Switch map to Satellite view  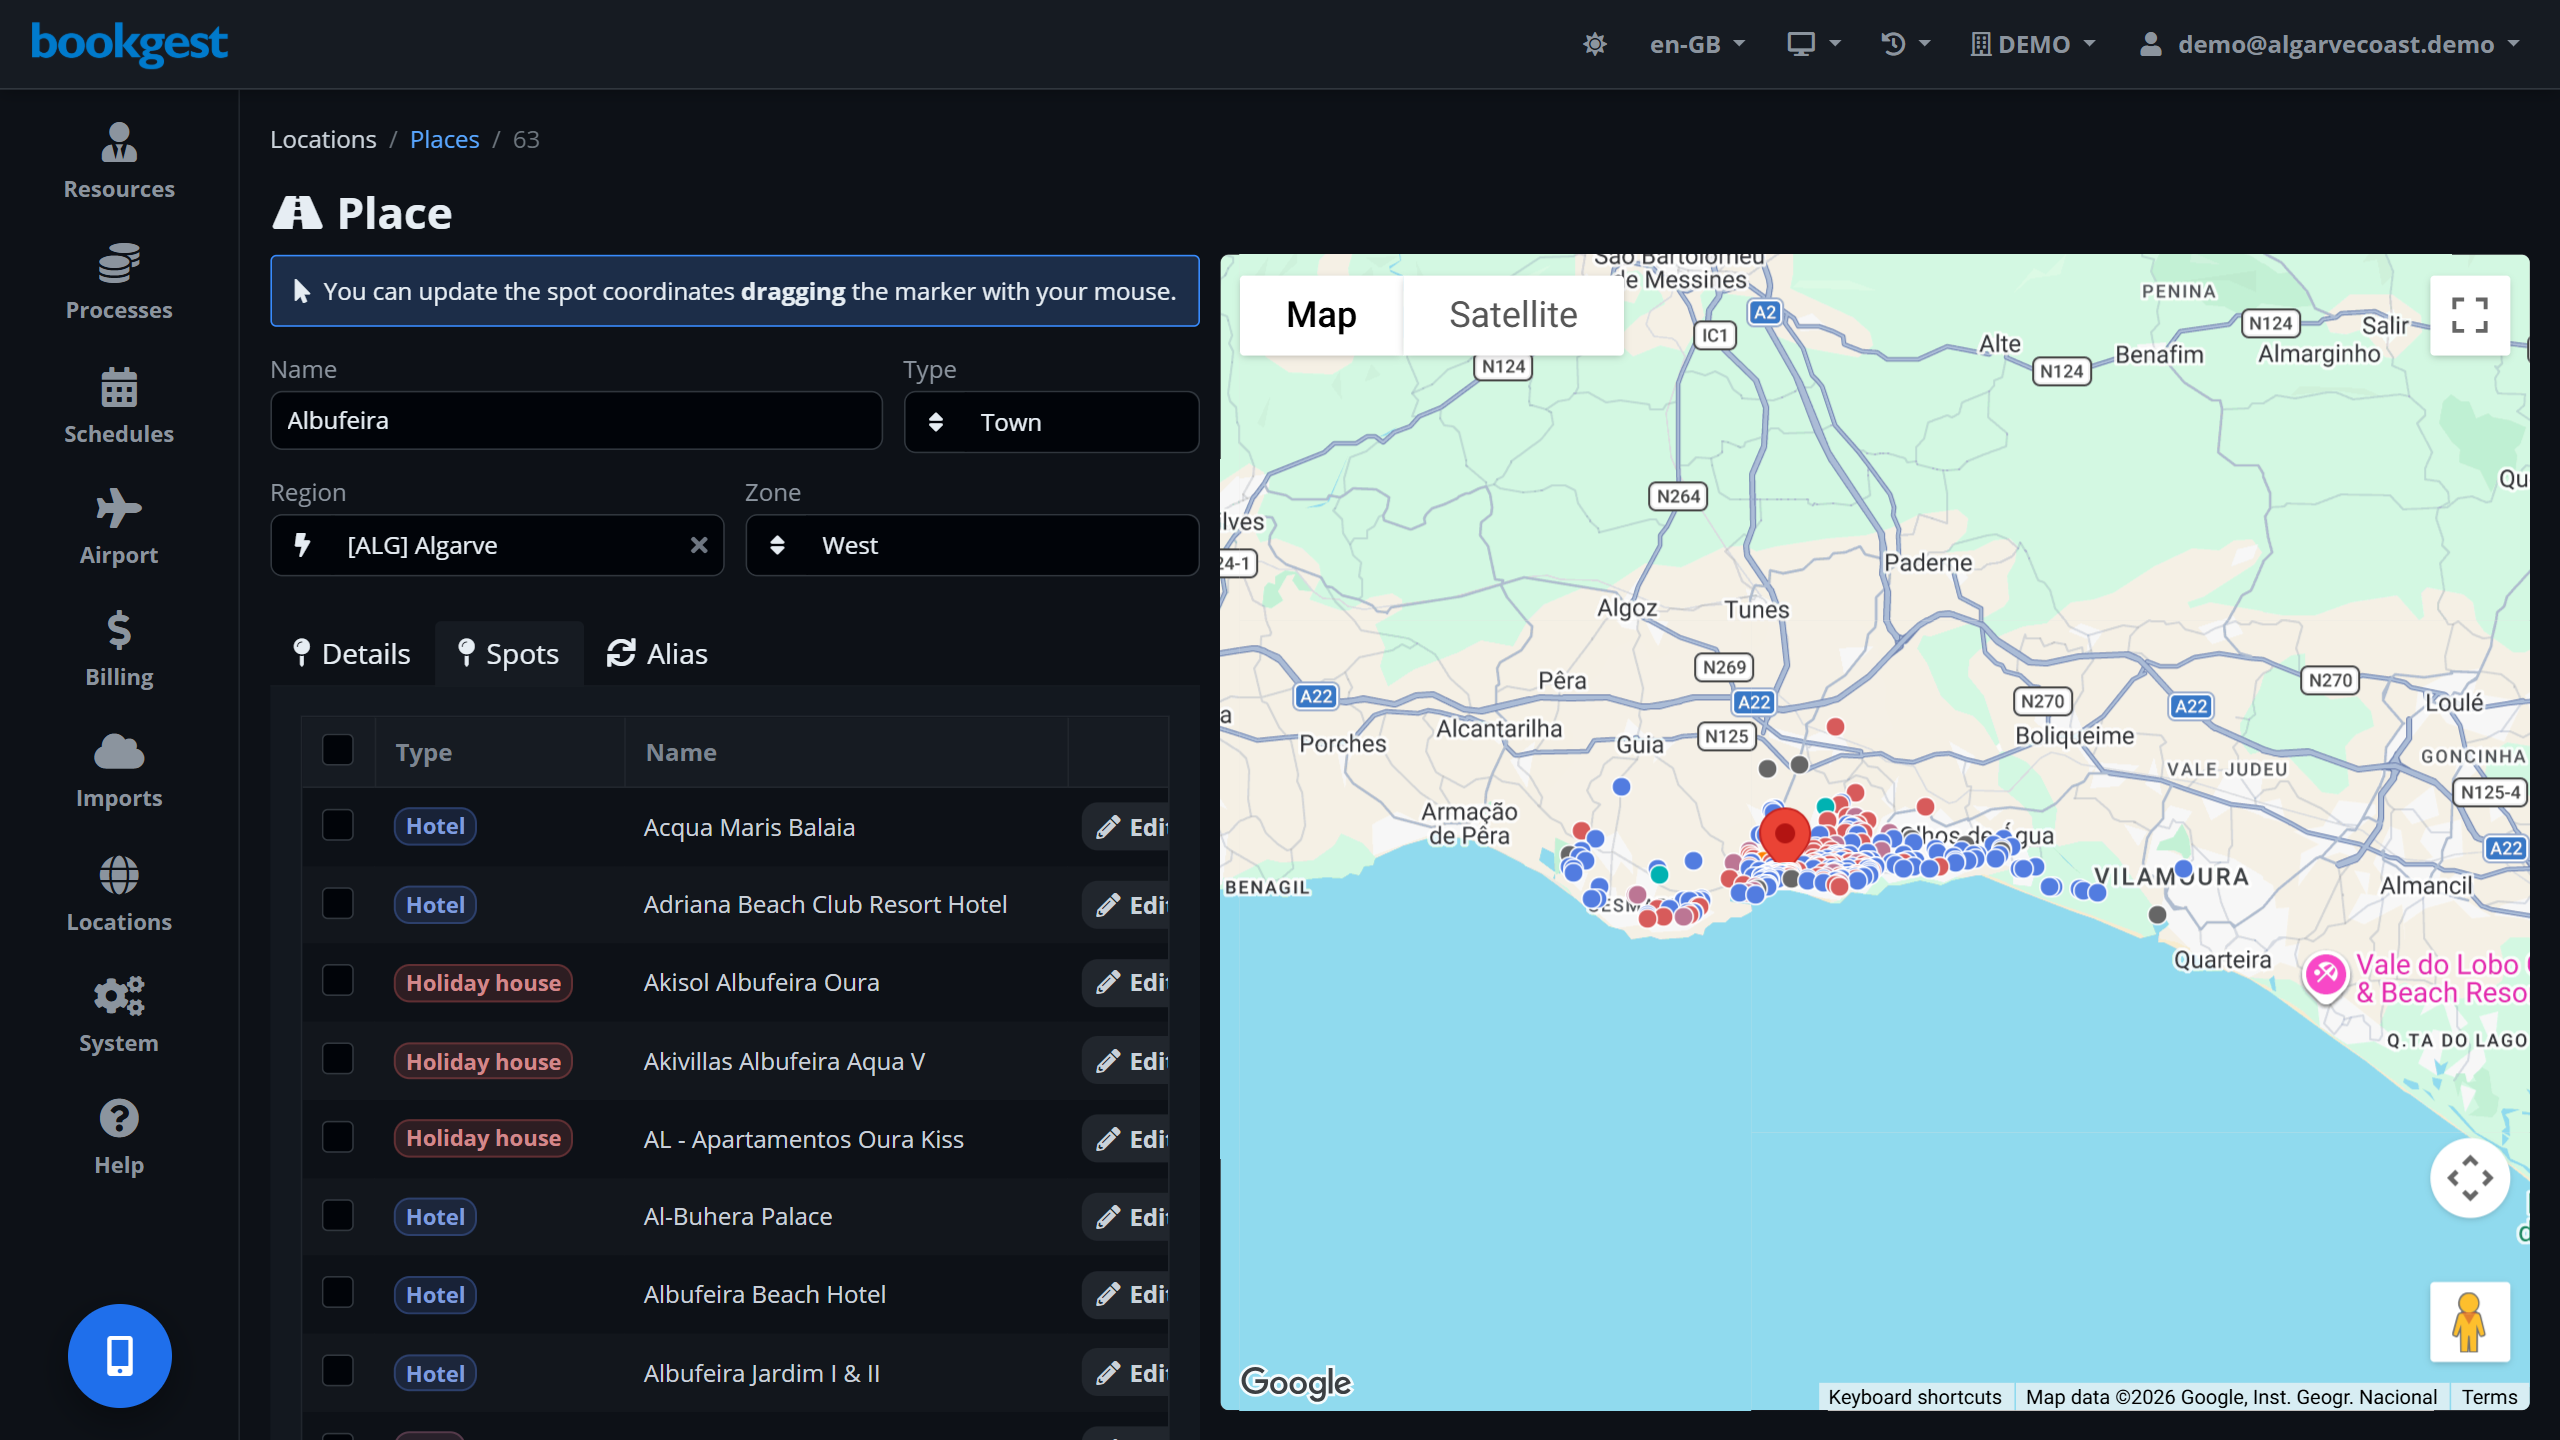[x=1513, y=315]
